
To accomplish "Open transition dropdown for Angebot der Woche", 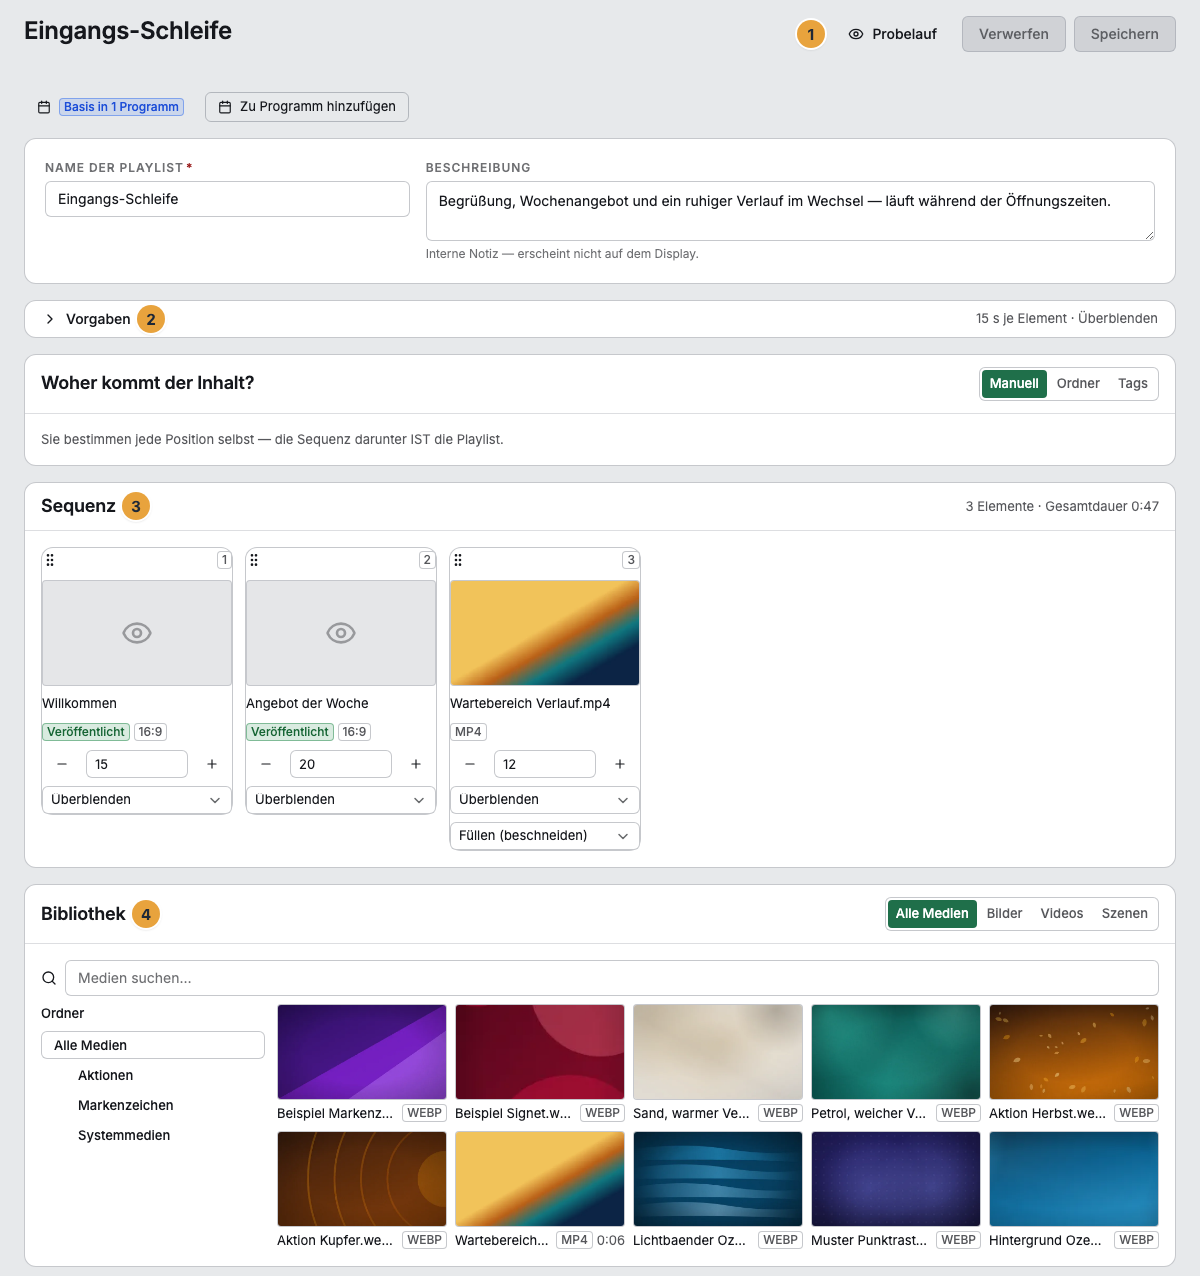I will click(x=341, y=800).
